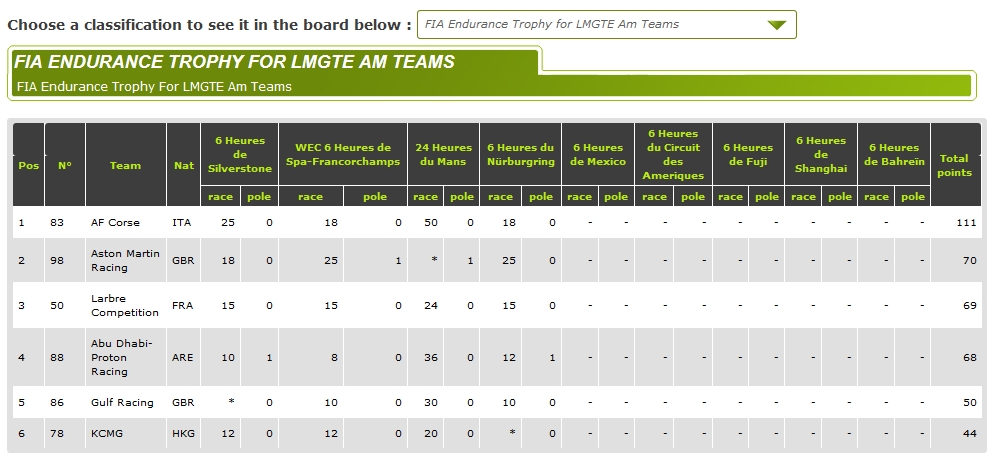The image size is (990, 461).
Task: Click car number 83 in AF Corse row
Action: 57,222
